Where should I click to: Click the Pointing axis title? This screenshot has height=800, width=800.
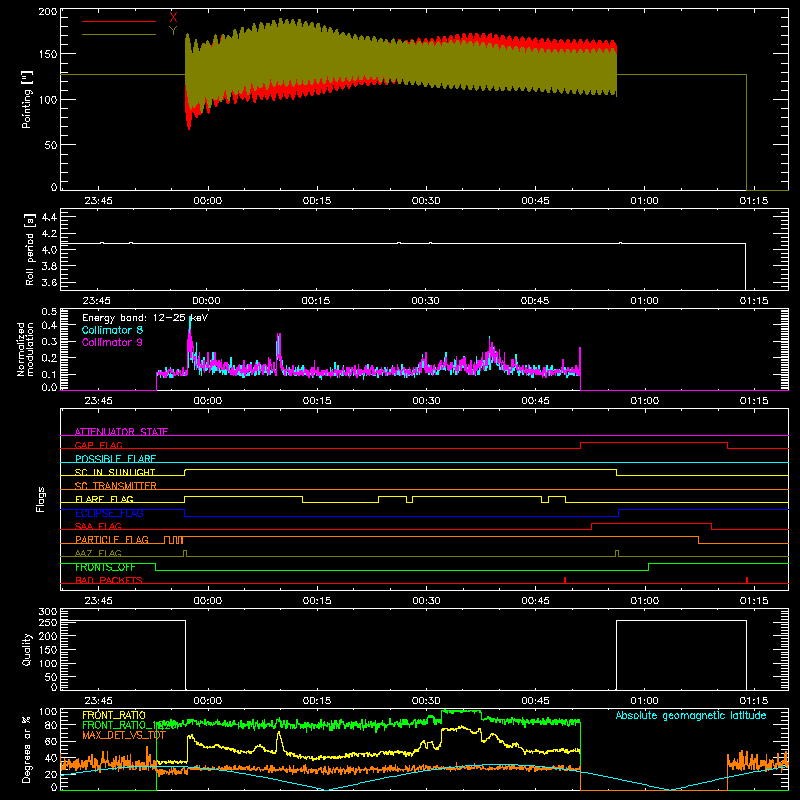tap(27, 99)
